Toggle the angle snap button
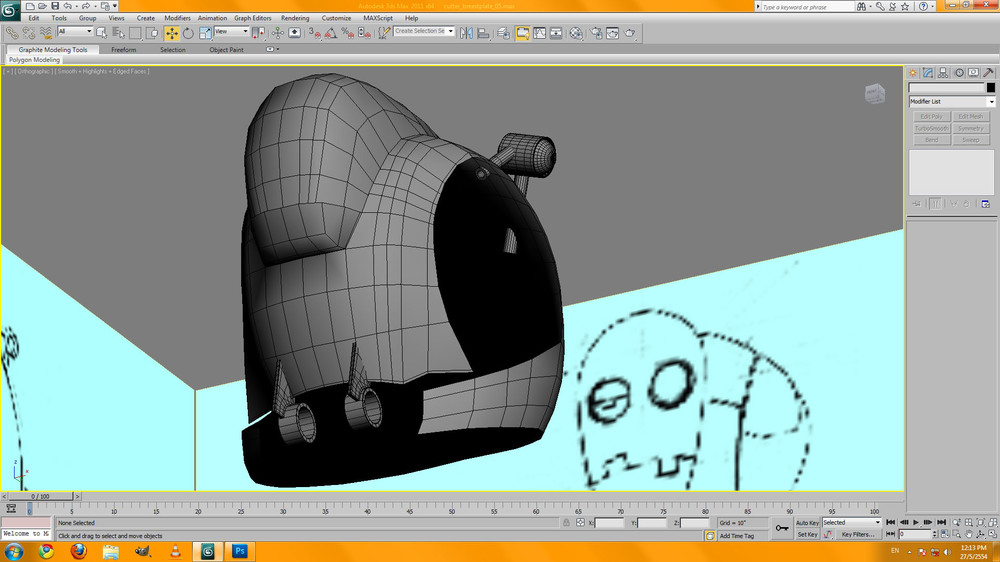This screenshot has height=562, width=1000. (330, 33)
